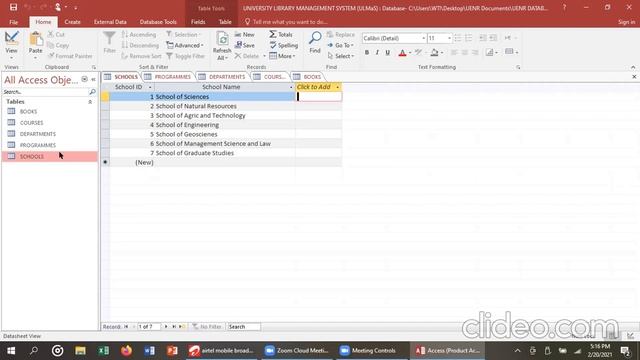The width and height of the screenshot is (640, 360).
Task: Open Click to Add column dropdown
Action: click(x=337, y=87)
